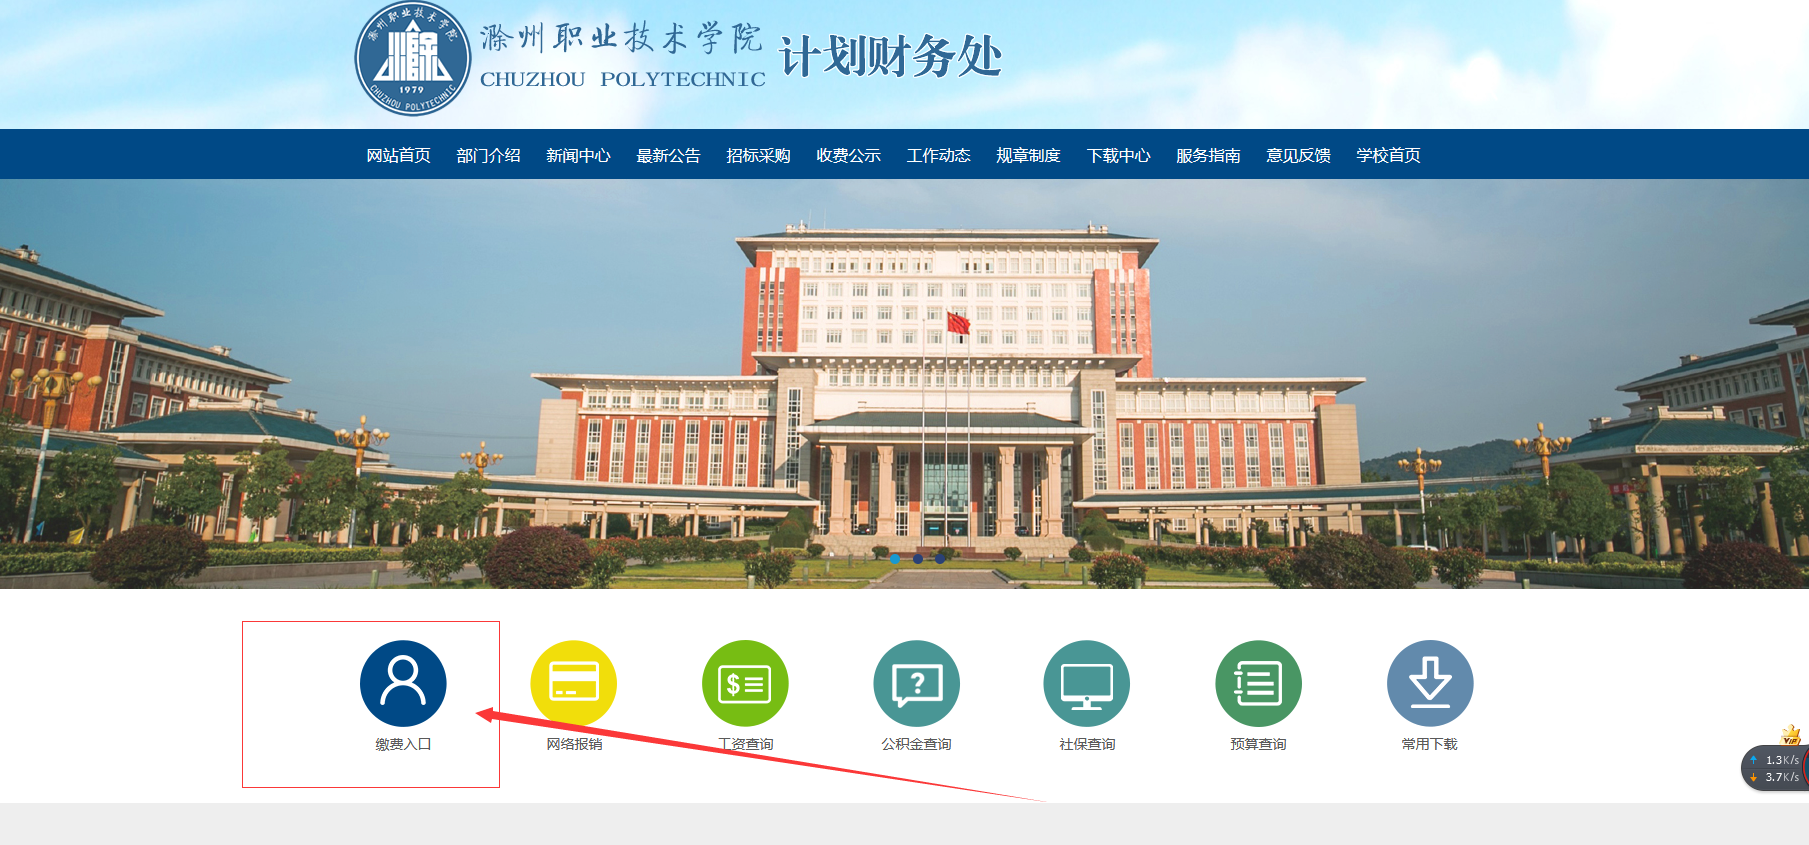The height and width of the screenshot is (845, 1809).
Task: Click the Chuzhou Polytechnic circular logo
Action: coord(413,58)
